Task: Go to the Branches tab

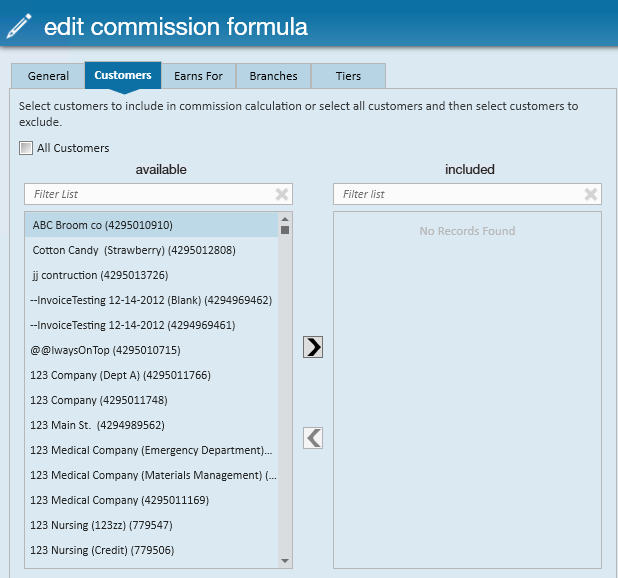Action: [273, 76]
